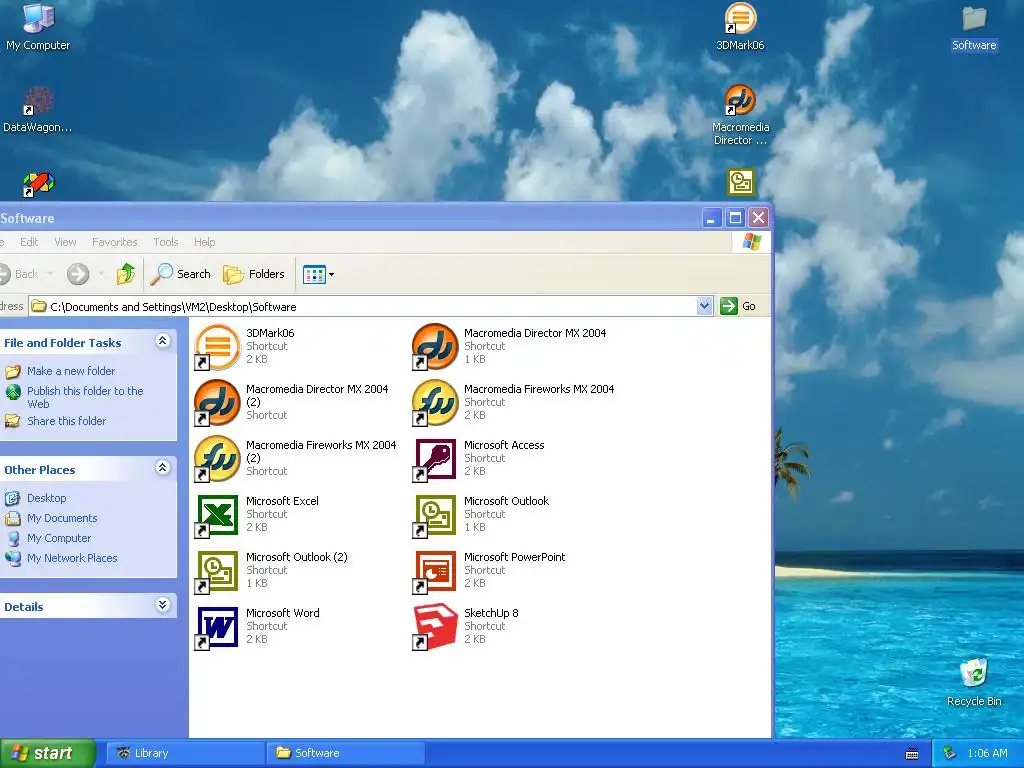This screenshot has width=1024, height=768.
Task: Select the DataWagon desktop shortcut
Action: pos(38,108)
